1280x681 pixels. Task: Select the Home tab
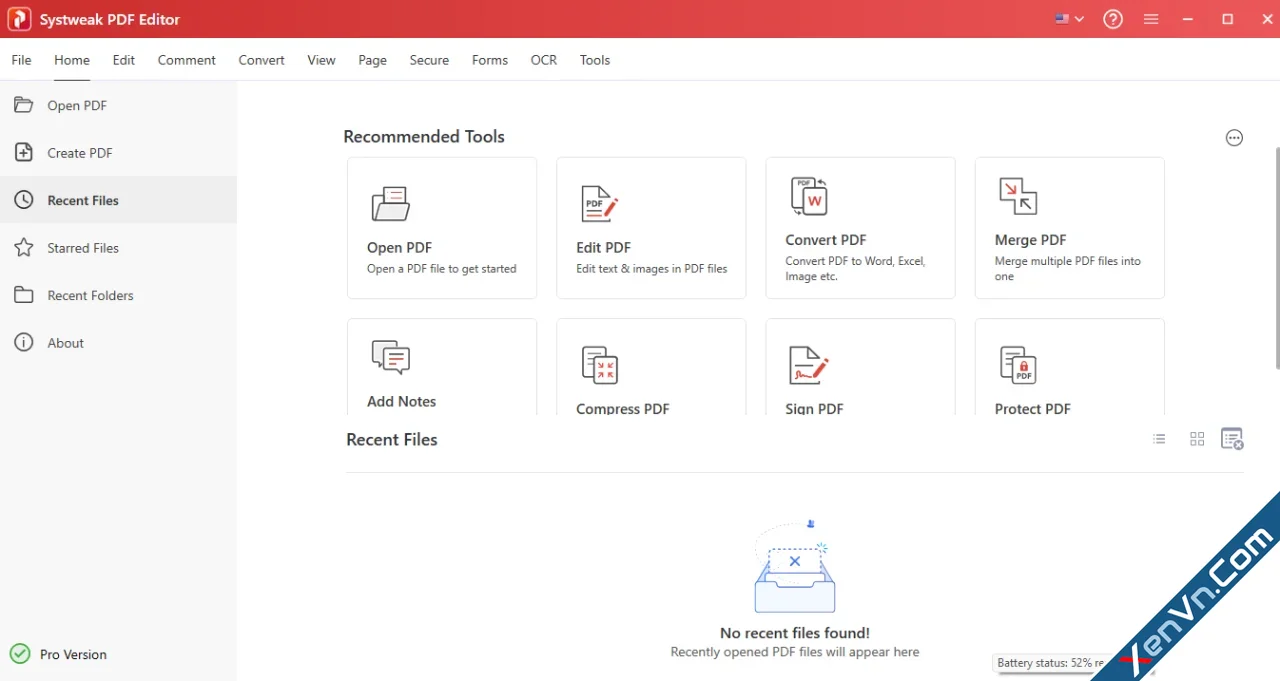pos(72,60)
